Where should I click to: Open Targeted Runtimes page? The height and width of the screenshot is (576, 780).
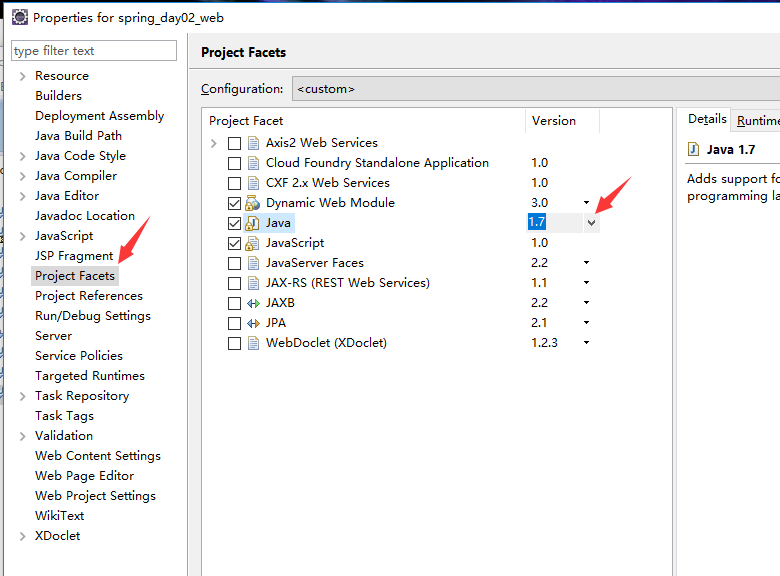pyautogui.click(x=90, y=376)
